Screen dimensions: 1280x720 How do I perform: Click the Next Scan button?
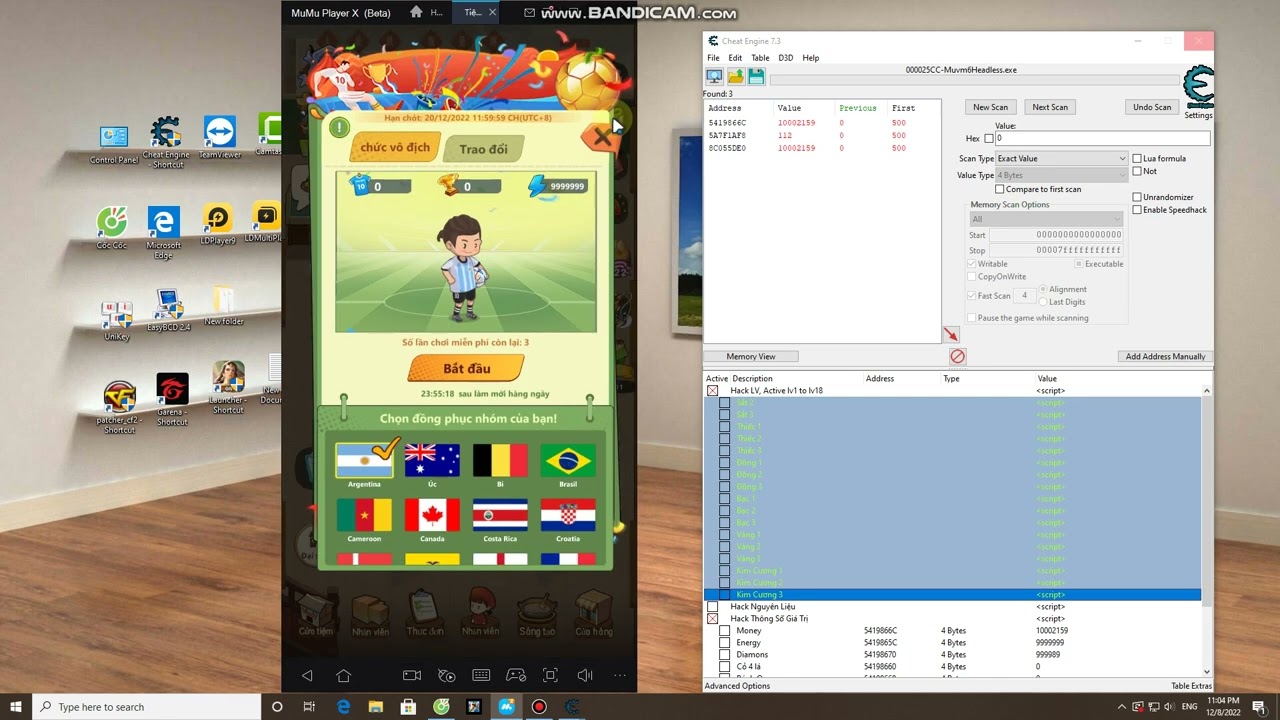1050,107
